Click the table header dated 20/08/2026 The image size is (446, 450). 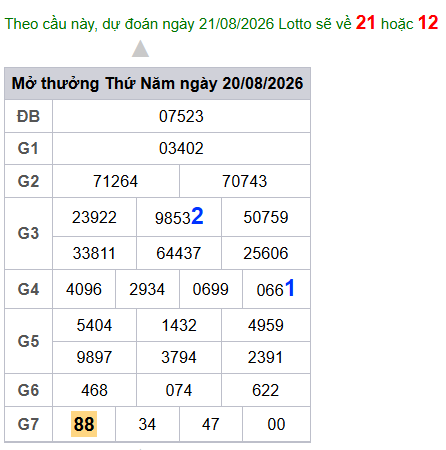click(x=157, y=83)
